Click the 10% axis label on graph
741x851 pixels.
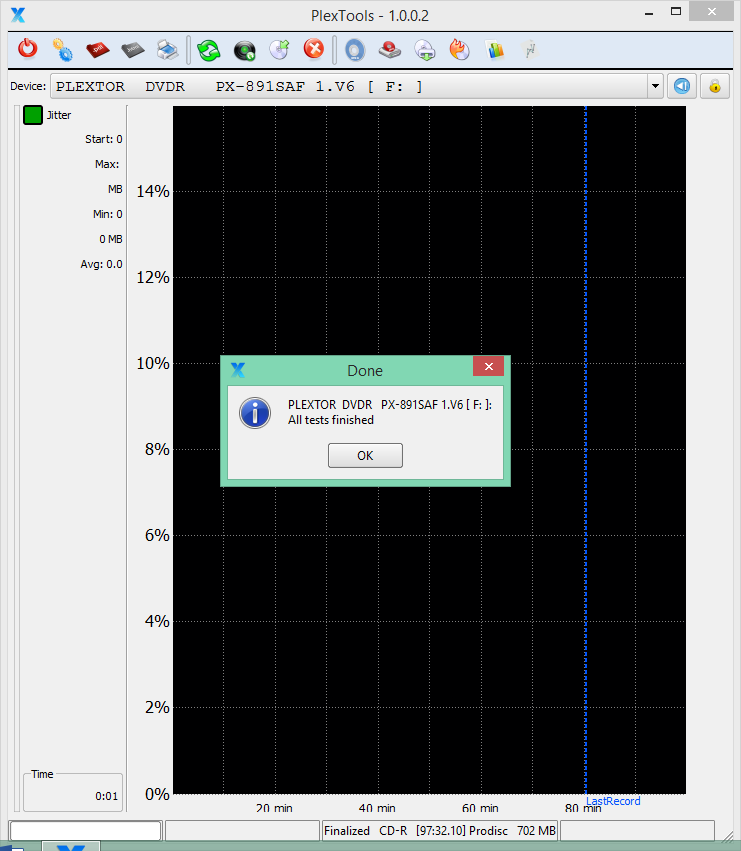[153, 364]
